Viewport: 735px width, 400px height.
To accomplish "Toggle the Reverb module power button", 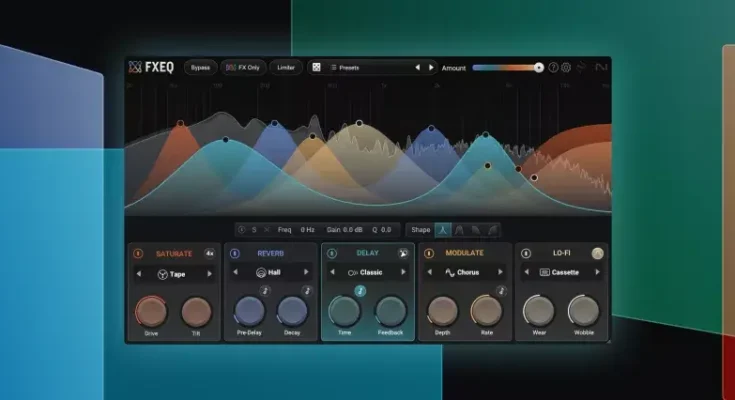I will [x=235, y=254].
